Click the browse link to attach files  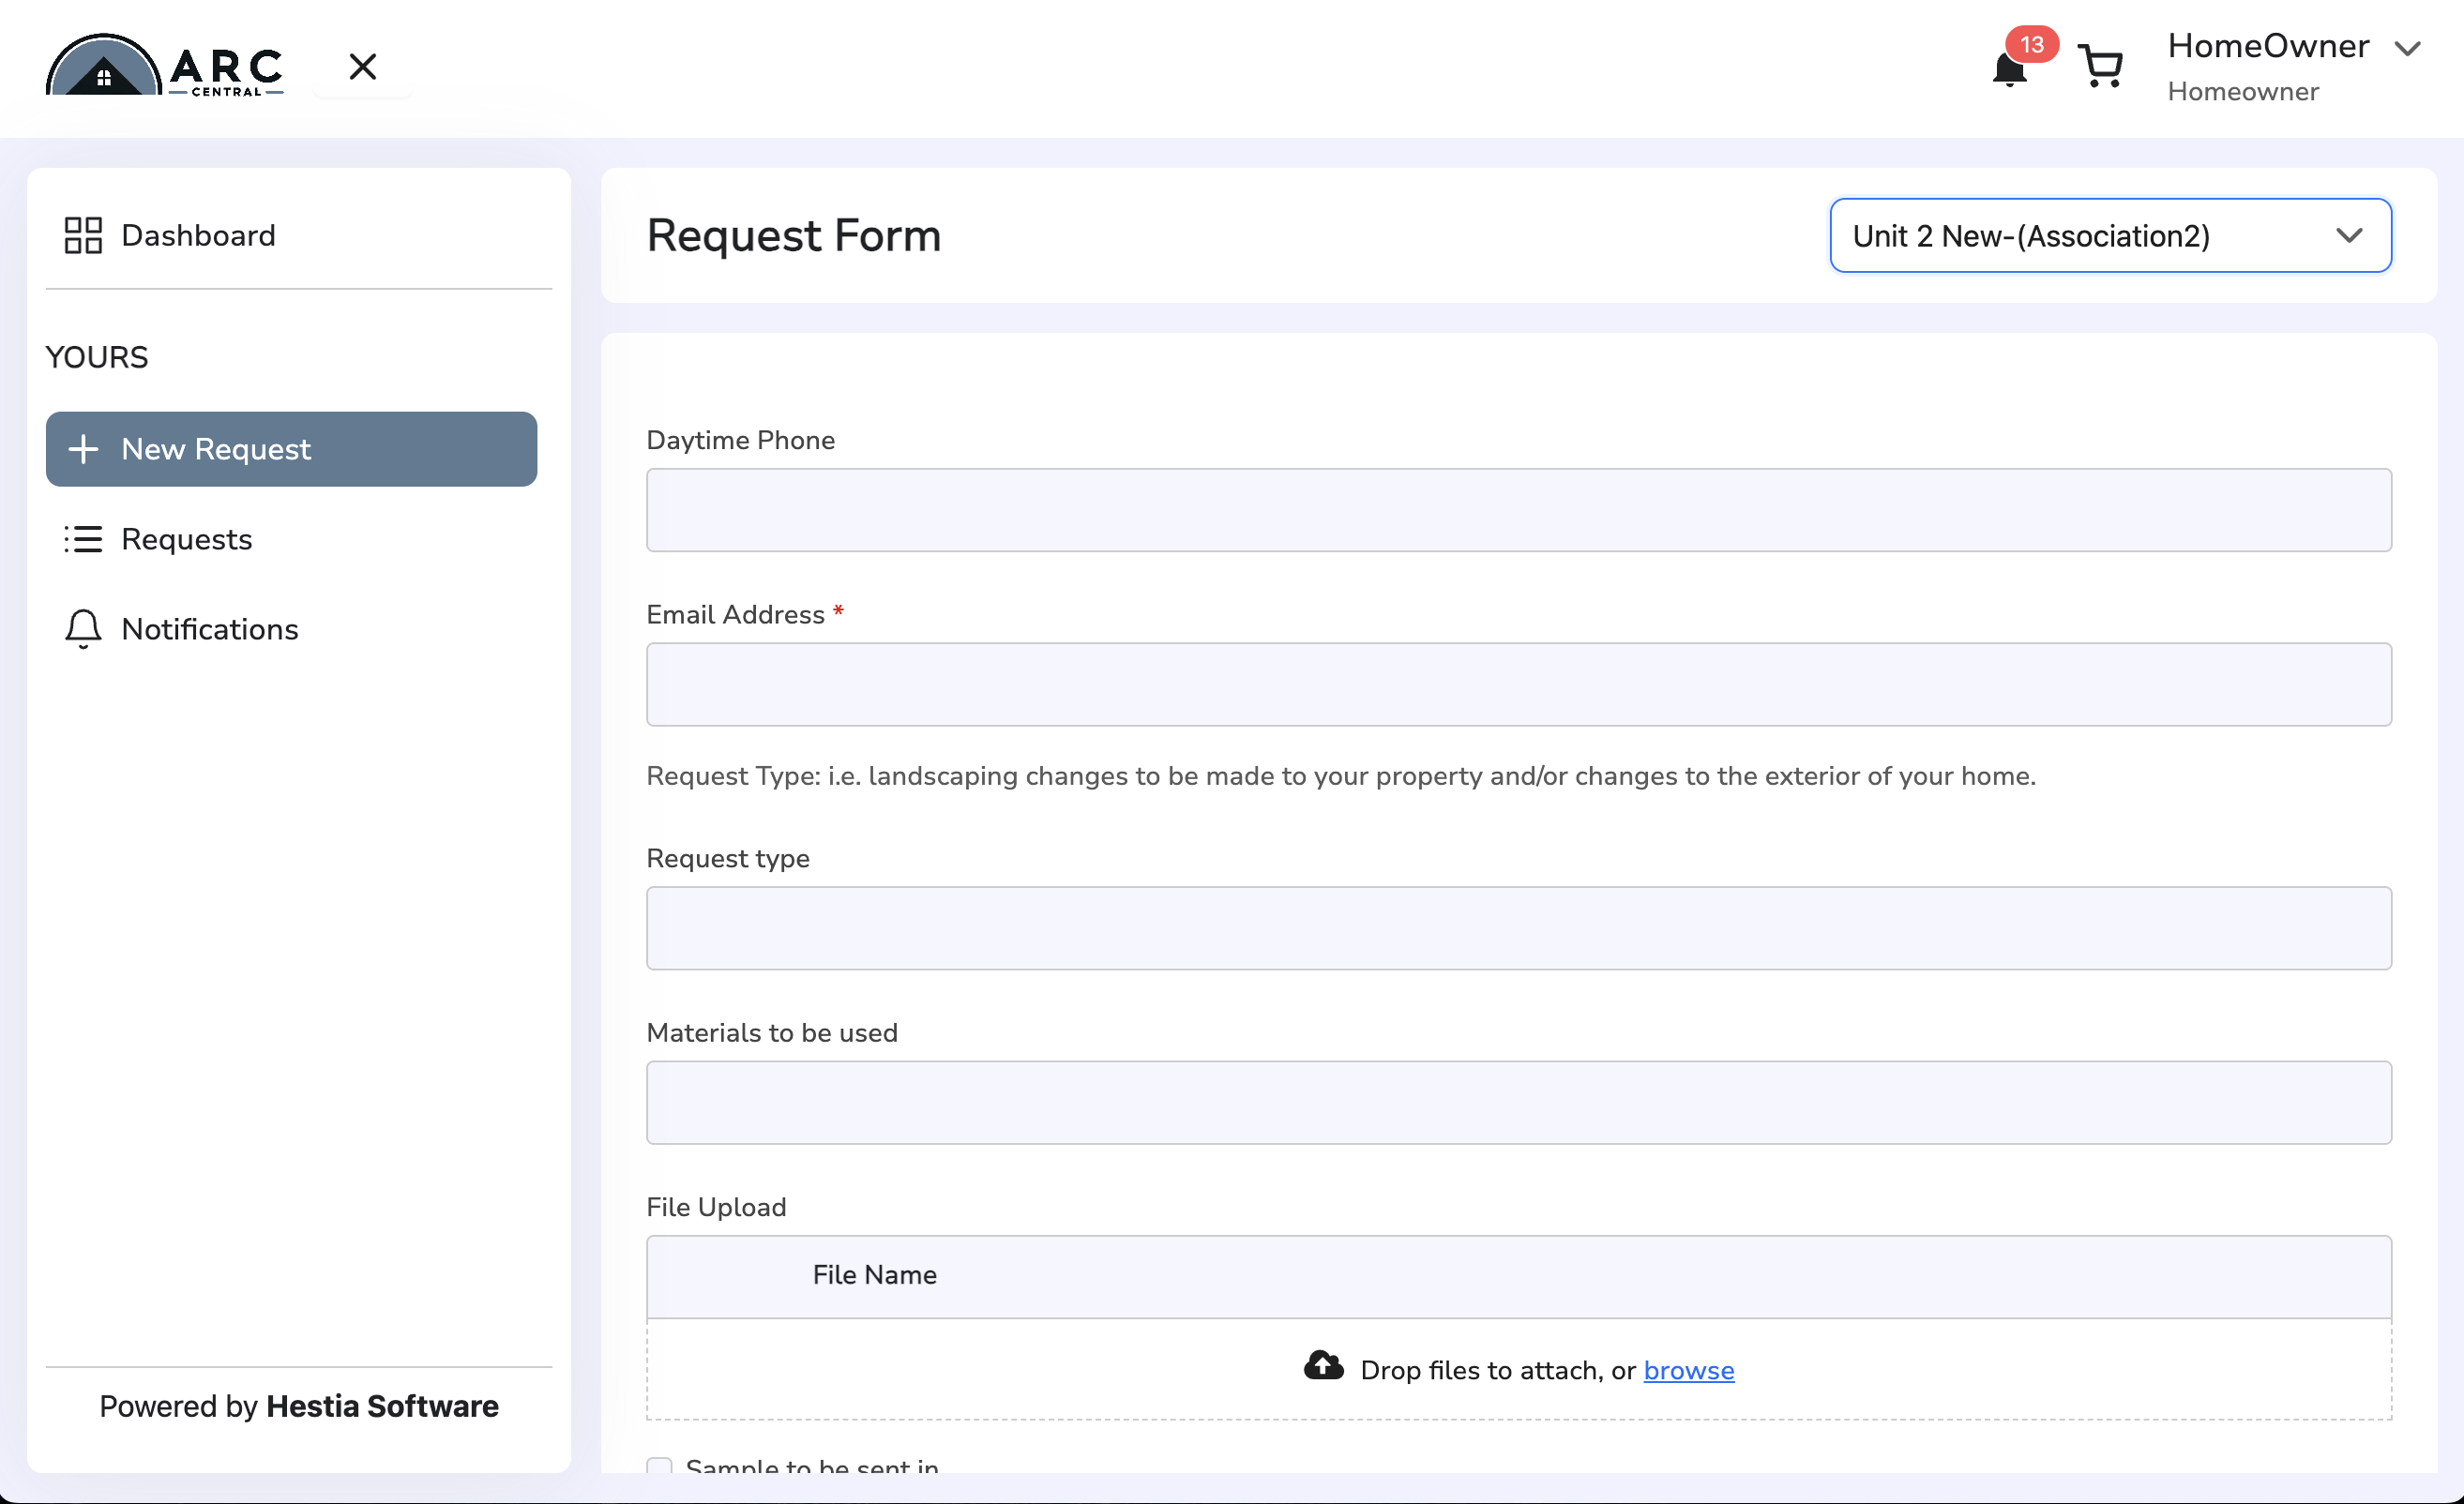tap(1688, 1370)
